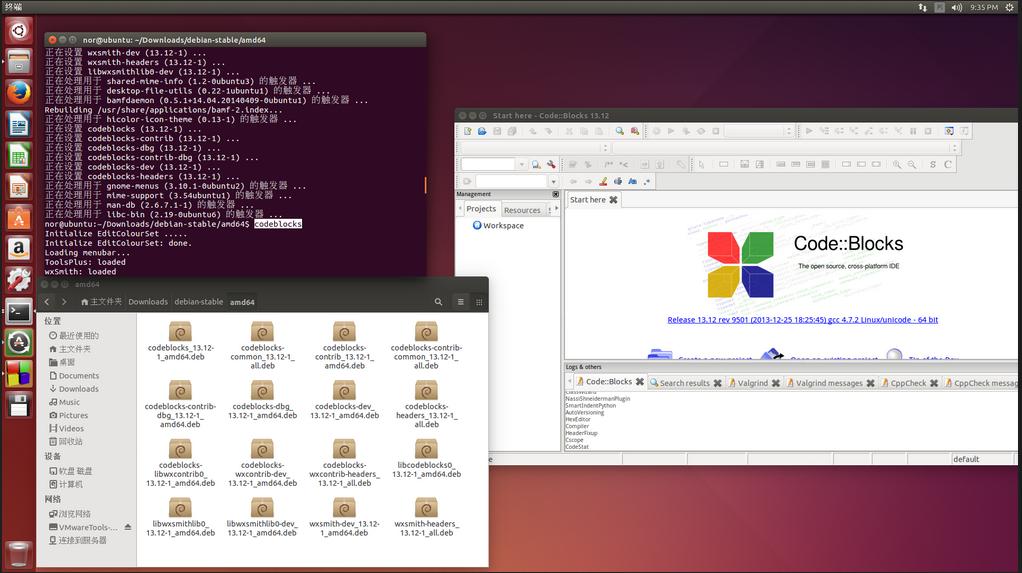Viewport: 1022px width, 573px height.
Task: Click amd64 in file manager path bar
Action: coord(242,302)
